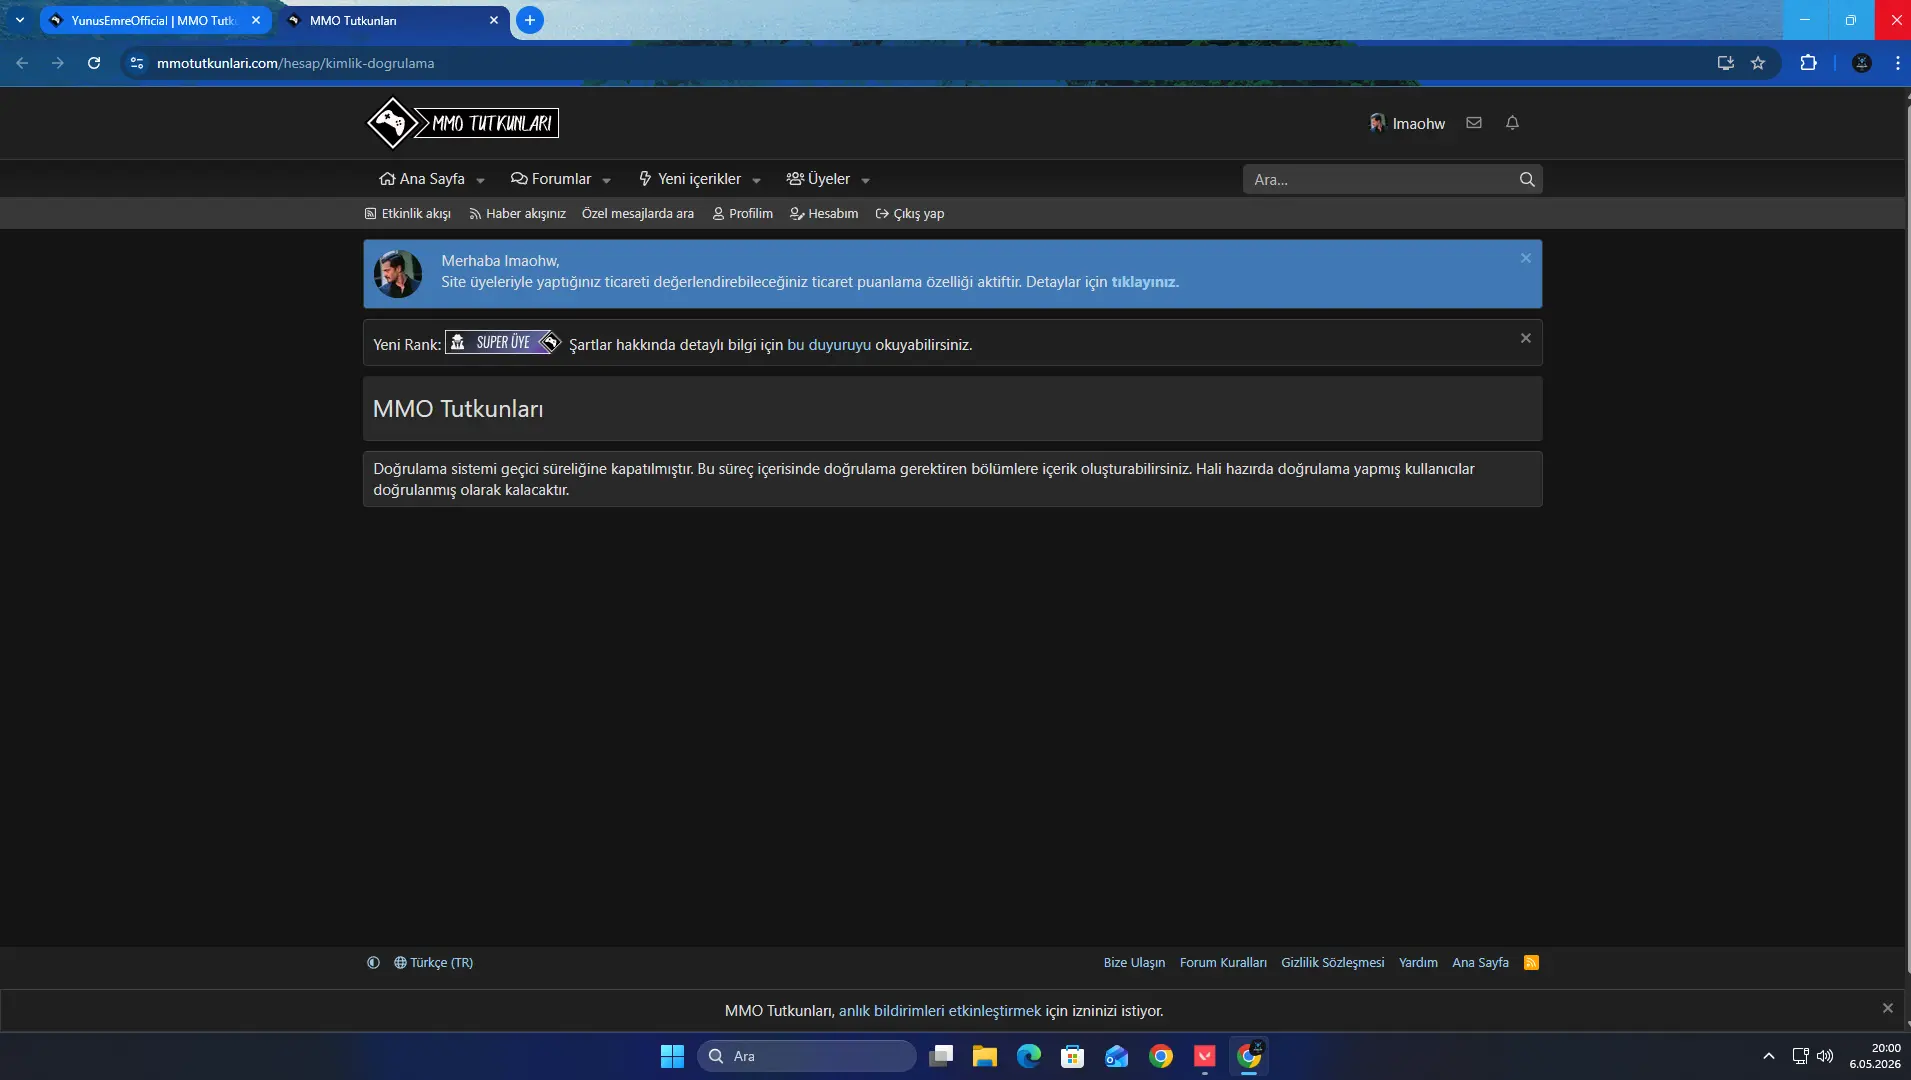Image resolution: width=1911 pixels, height=1080 pixels.
Task: Dismiss the blue Merhaba Imaohw notice
Action: click(x=1526, y=258)
